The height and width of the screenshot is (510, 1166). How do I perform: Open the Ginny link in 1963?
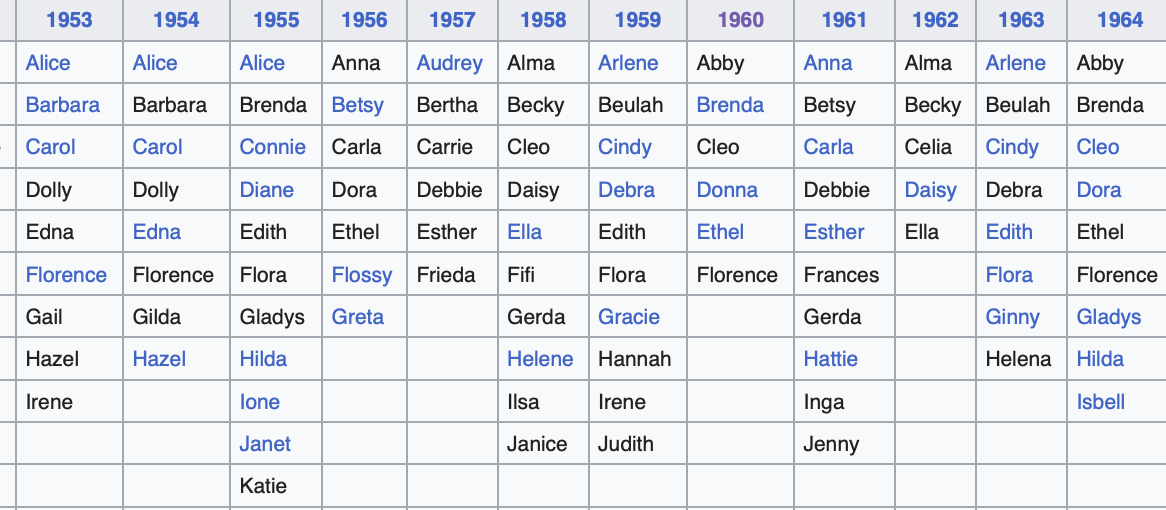click(1012, 318)
